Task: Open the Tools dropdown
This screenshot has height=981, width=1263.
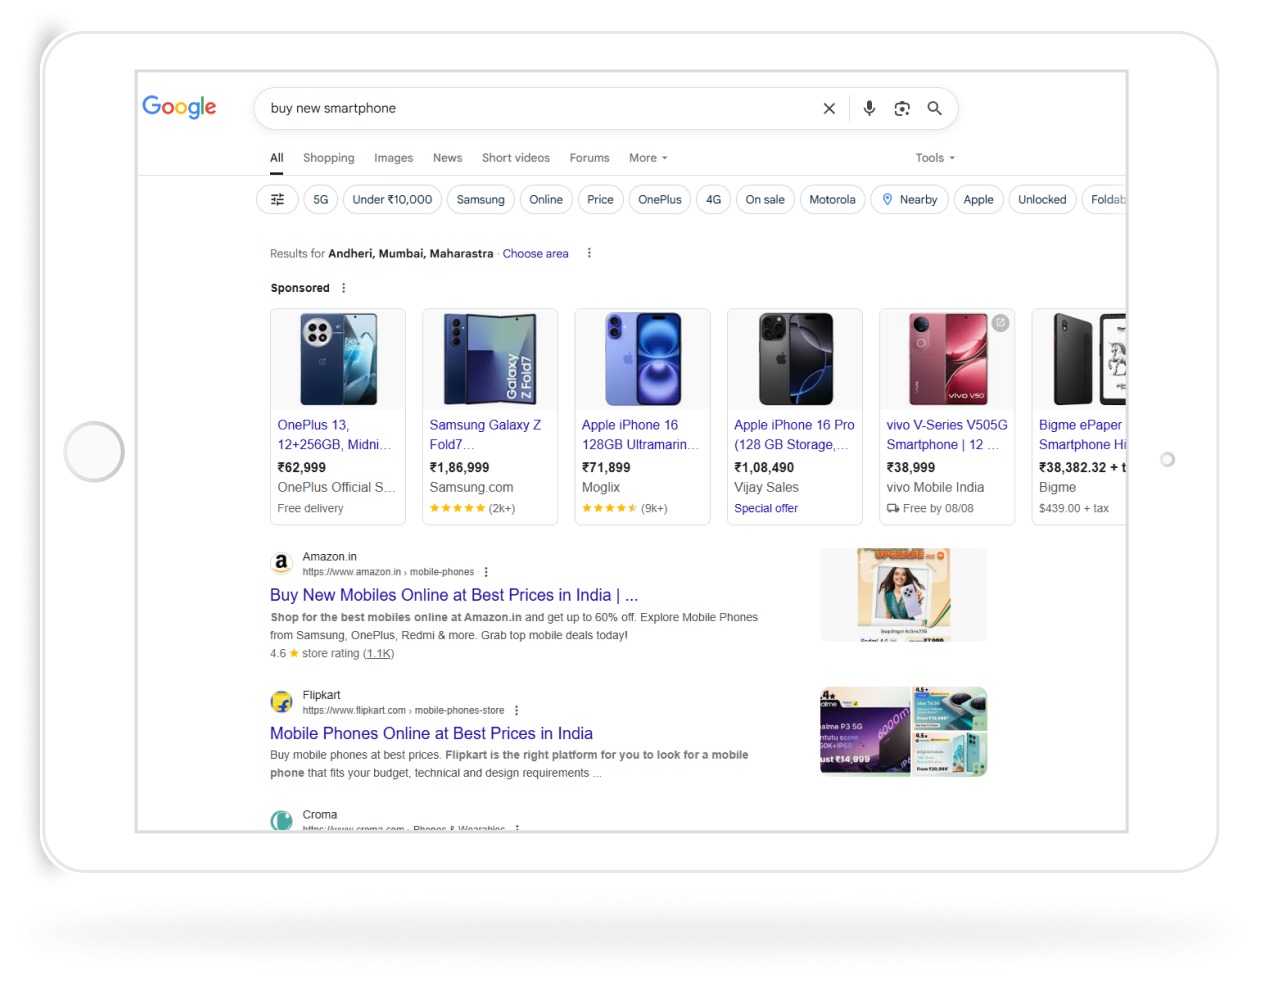Action: coord(934,158)
